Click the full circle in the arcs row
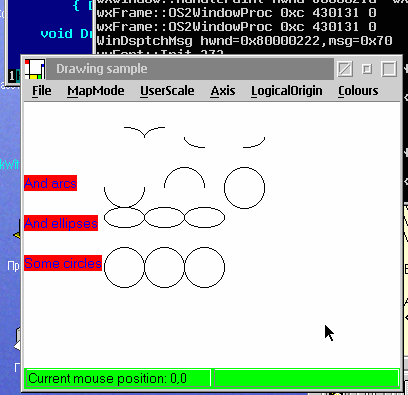 pyautogui.click(x=244, y=188)
